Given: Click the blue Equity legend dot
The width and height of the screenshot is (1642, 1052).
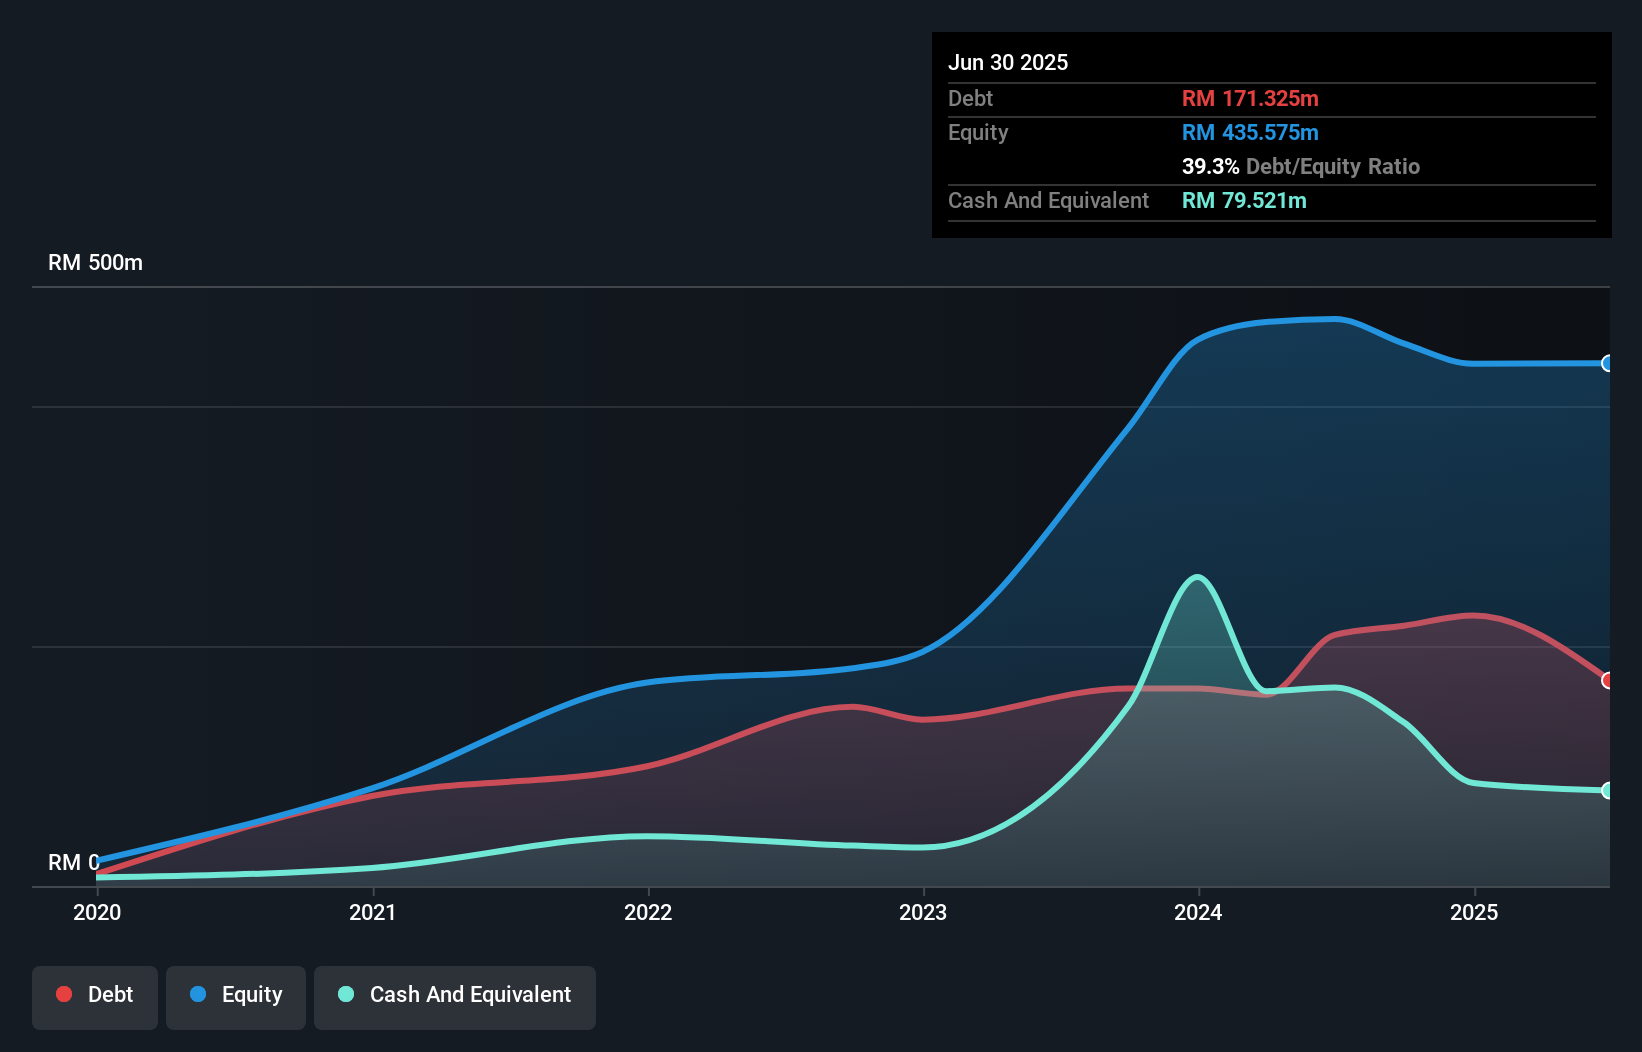Looking at the screenshot, I should [199, 994].
